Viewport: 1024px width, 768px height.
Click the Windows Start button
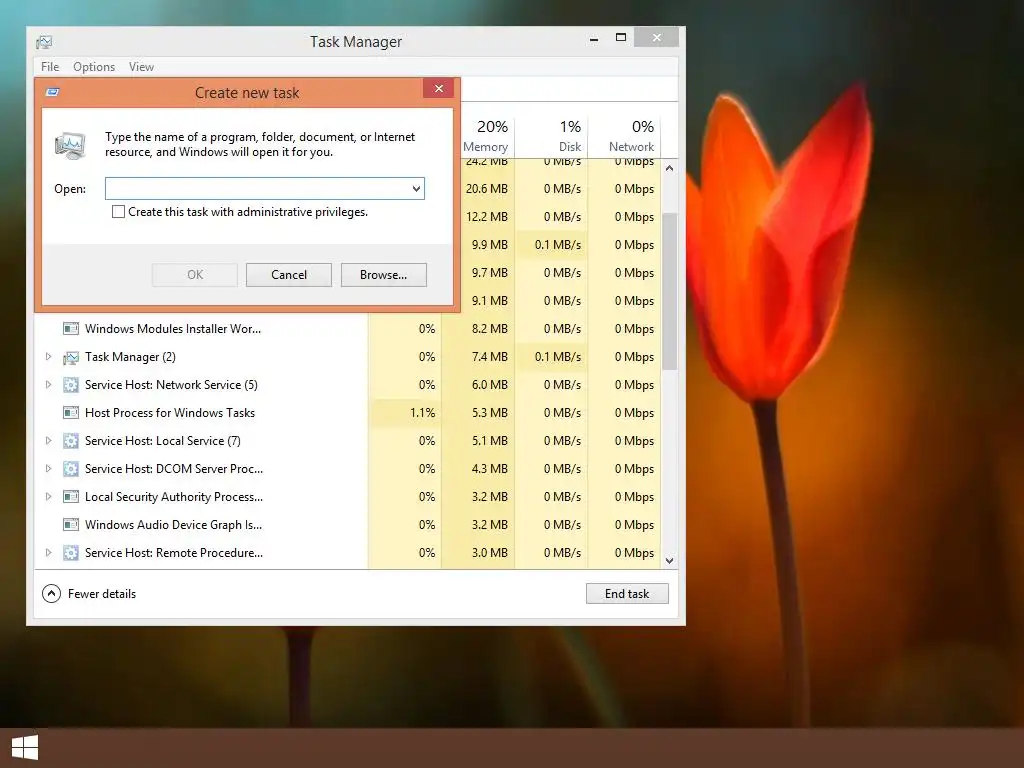coord(25,747)
